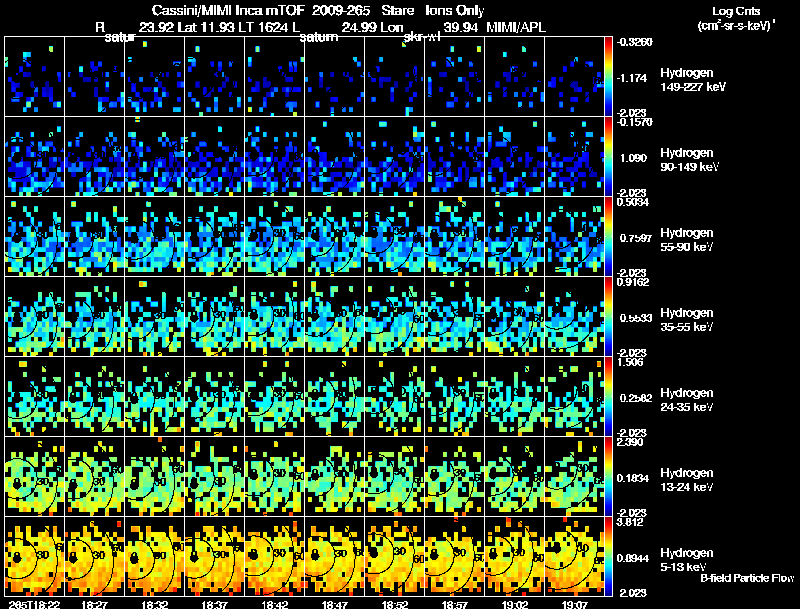
Task: Click the Hydrogen 55-90 keV color bar
Action: tap(608, 237)
